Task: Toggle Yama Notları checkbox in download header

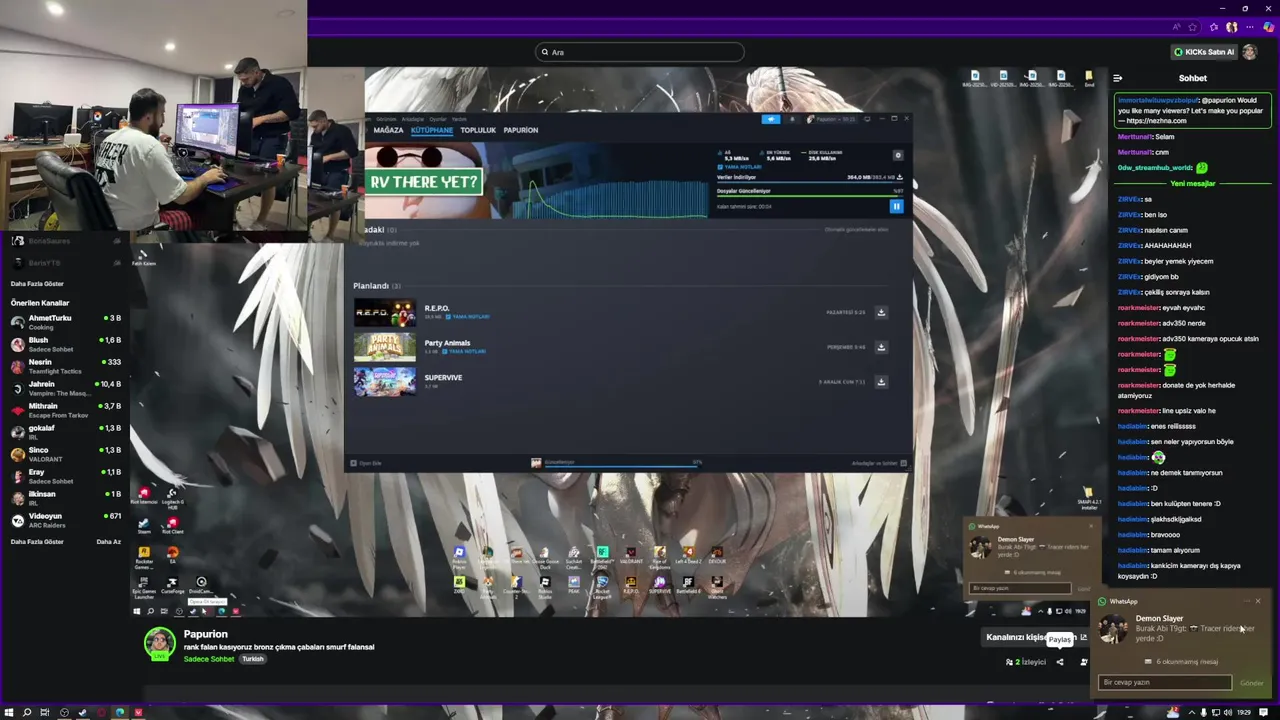Action: coord(721,167)
